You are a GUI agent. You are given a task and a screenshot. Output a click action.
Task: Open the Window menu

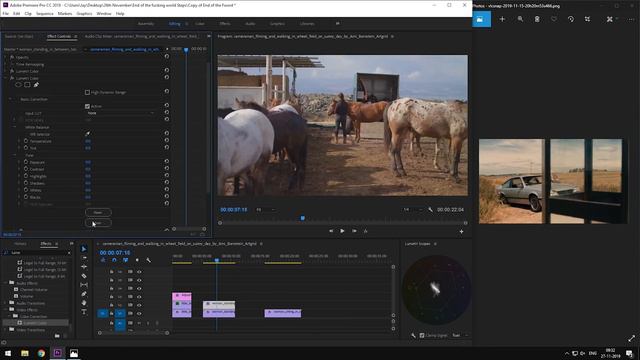pos(104,13)
